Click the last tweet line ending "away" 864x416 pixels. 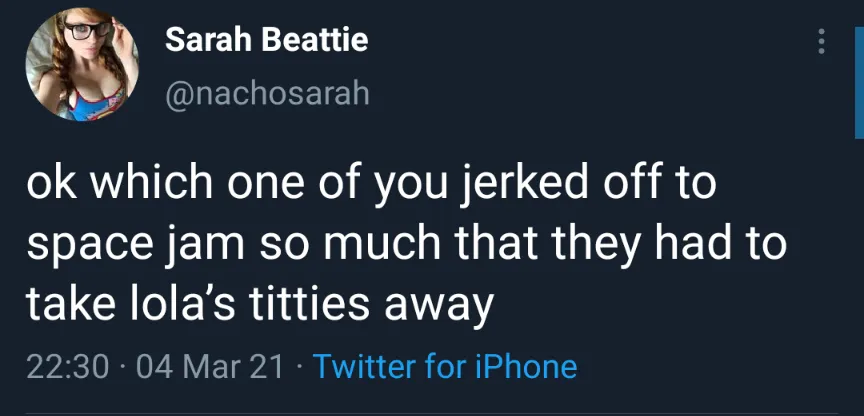(x=260, y=302)
